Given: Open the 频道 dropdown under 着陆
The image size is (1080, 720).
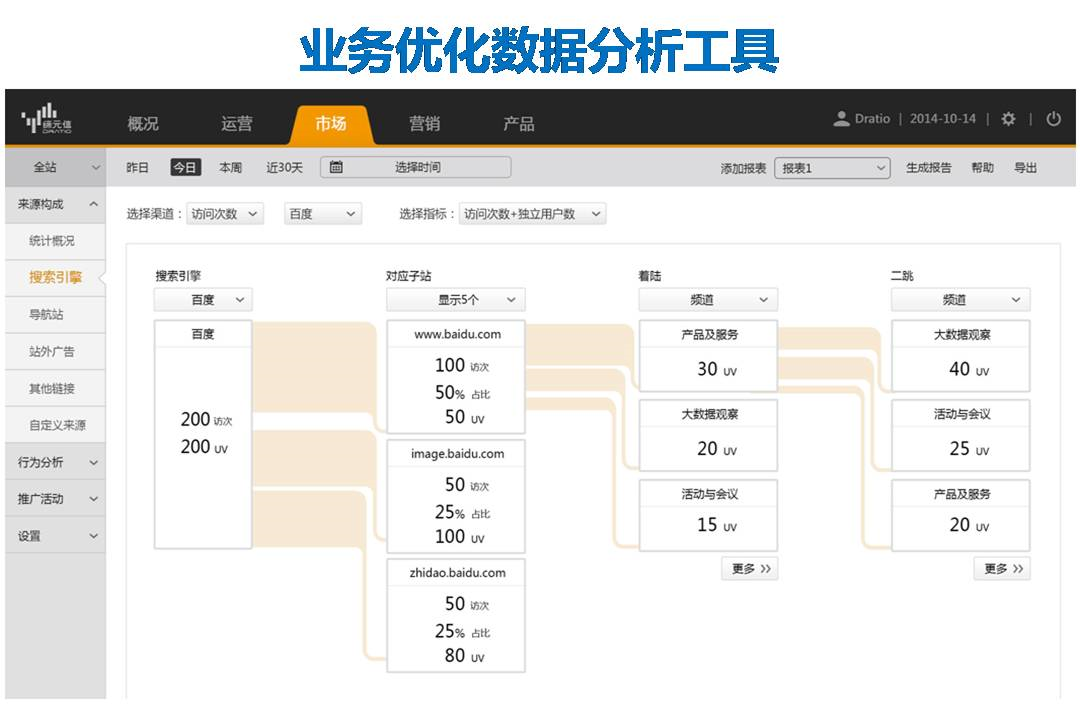Looking at the screenshot, I should pos(708,300).
